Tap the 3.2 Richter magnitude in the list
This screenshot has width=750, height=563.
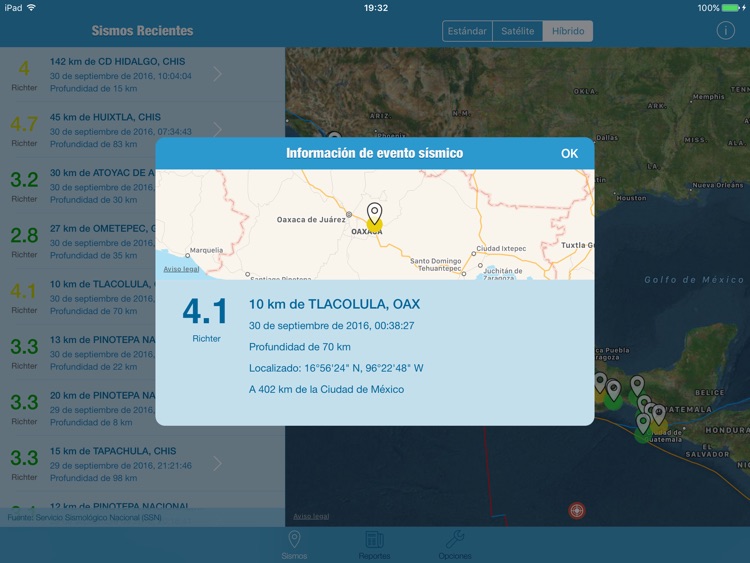pyautogui.click(x=24, y=180)
